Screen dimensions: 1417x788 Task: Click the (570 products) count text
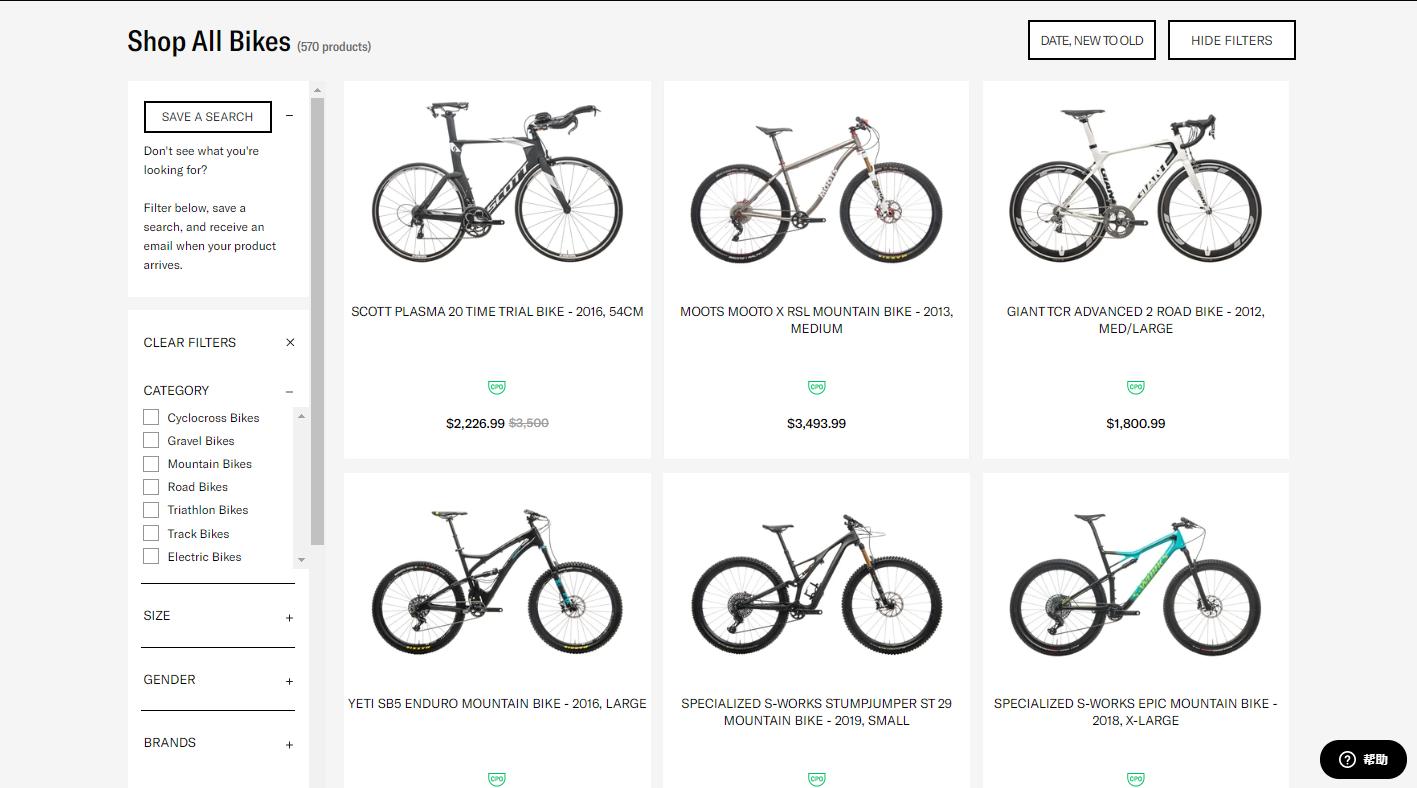334,47
